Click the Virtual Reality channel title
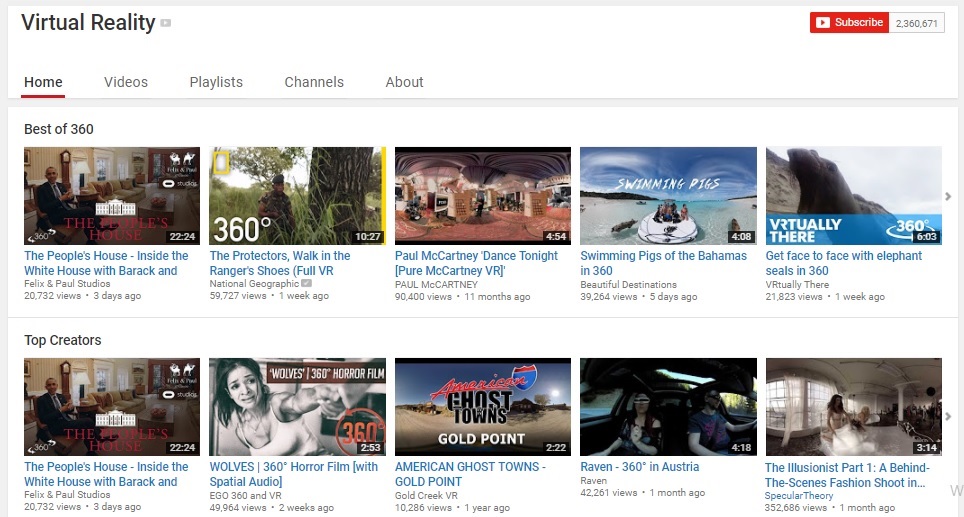The height and width of the screenshot is (517, 964). [x=88, y=22]
